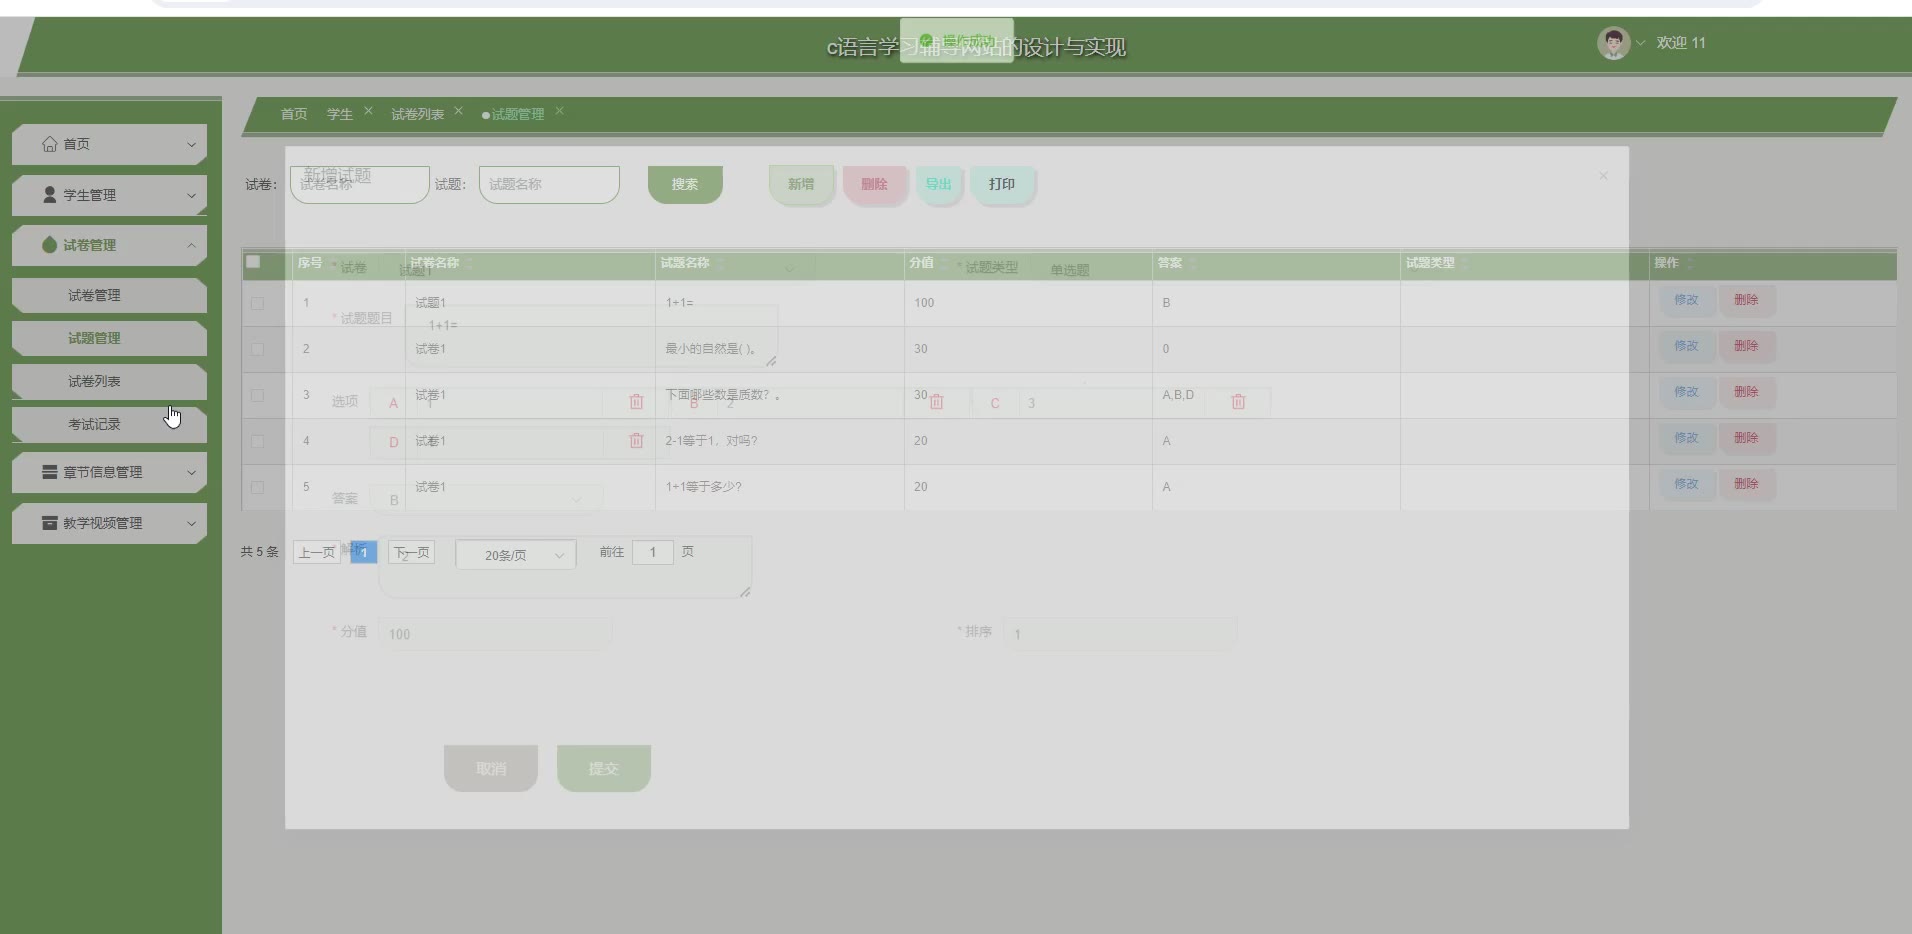This screenshot has width=1912, height=934.
Task: Collapse the 试卷管理 menu chevron
Action: 191,245
